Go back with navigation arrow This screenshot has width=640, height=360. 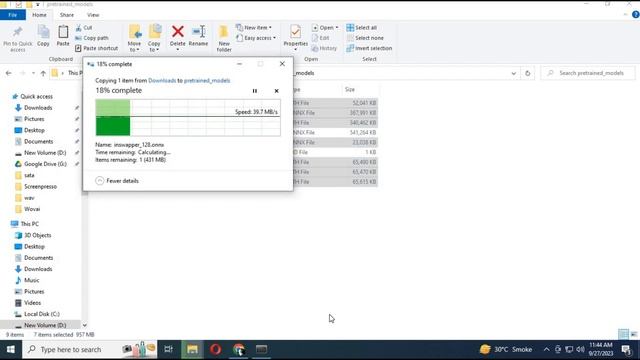tap(9, 73)
